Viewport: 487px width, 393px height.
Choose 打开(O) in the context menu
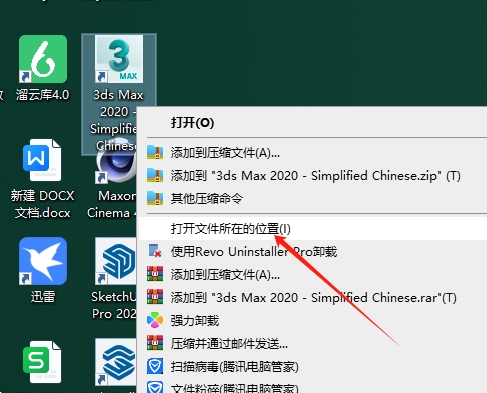312,123
